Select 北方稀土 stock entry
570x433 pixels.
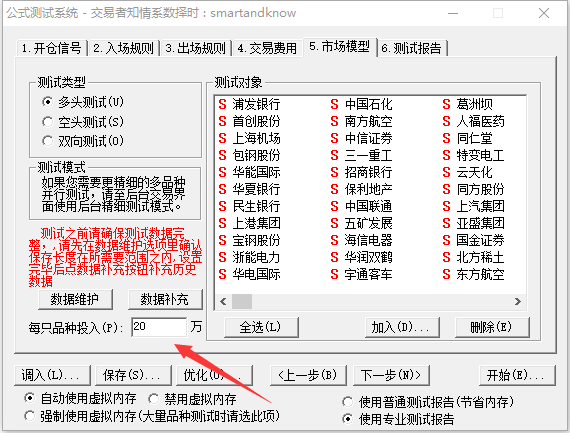[474, 257]
